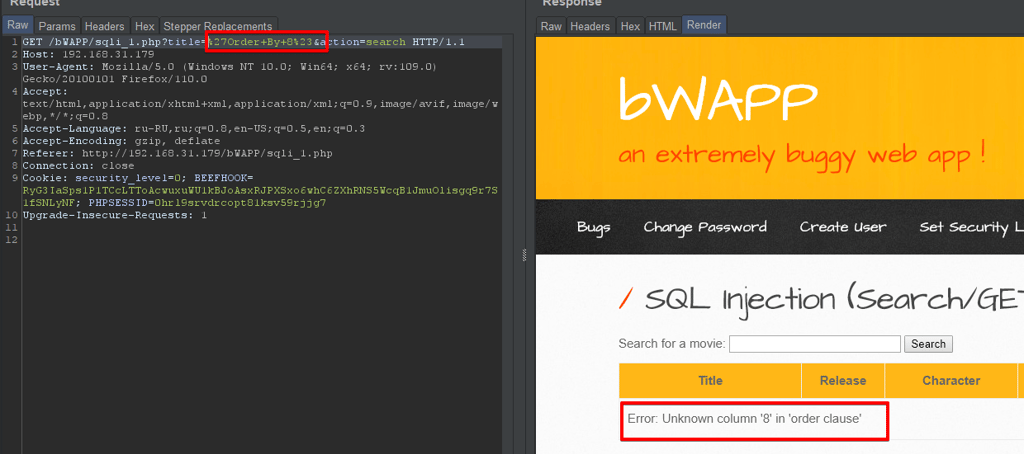The width and height of the screenshot is (1024, 454).
Task: Click 'an extremely buggy web app' tagline
Action: point(801,155)
